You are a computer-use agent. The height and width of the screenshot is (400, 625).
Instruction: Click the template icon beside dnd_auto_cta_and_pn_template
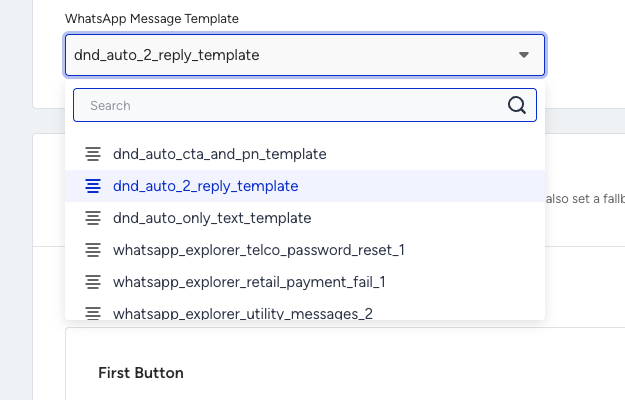pos(93,154)
